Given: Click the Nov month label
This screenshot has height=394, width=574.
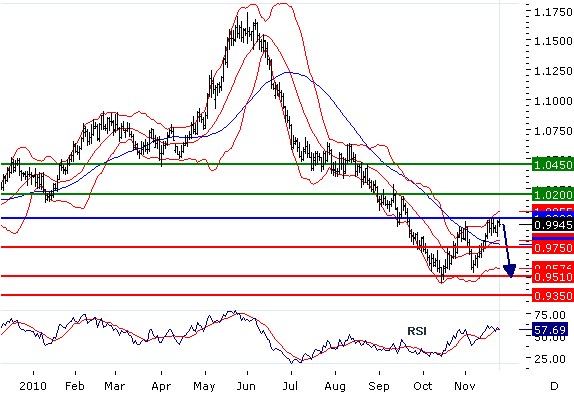Looking at the screenshot, I should click(x=465, y=386).
